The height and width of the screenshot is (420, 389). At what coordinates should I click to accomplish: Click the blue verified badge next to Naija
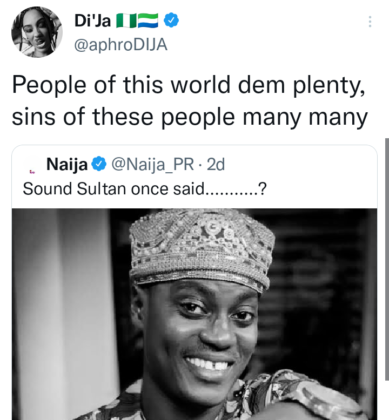(x=99, y=164)
